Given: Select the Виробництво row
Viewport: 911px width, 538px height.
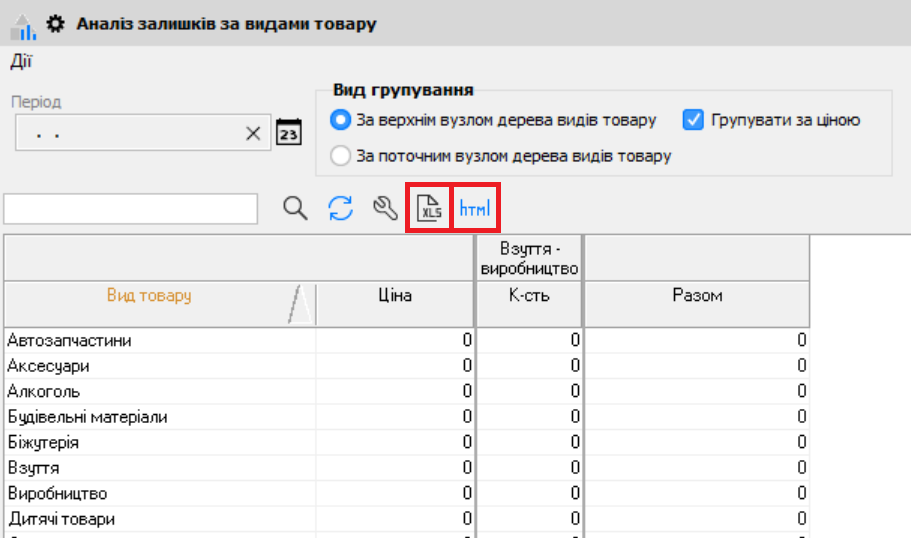Looking at the screenshot, I should 407,493.
